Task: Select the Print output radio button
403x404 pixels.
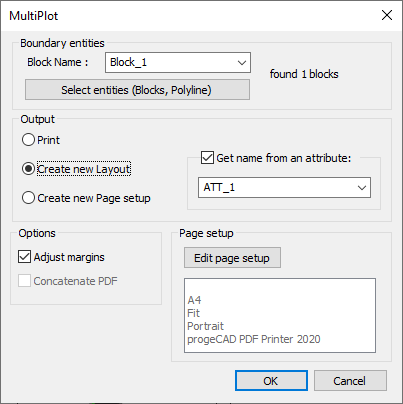Action: 28,140
